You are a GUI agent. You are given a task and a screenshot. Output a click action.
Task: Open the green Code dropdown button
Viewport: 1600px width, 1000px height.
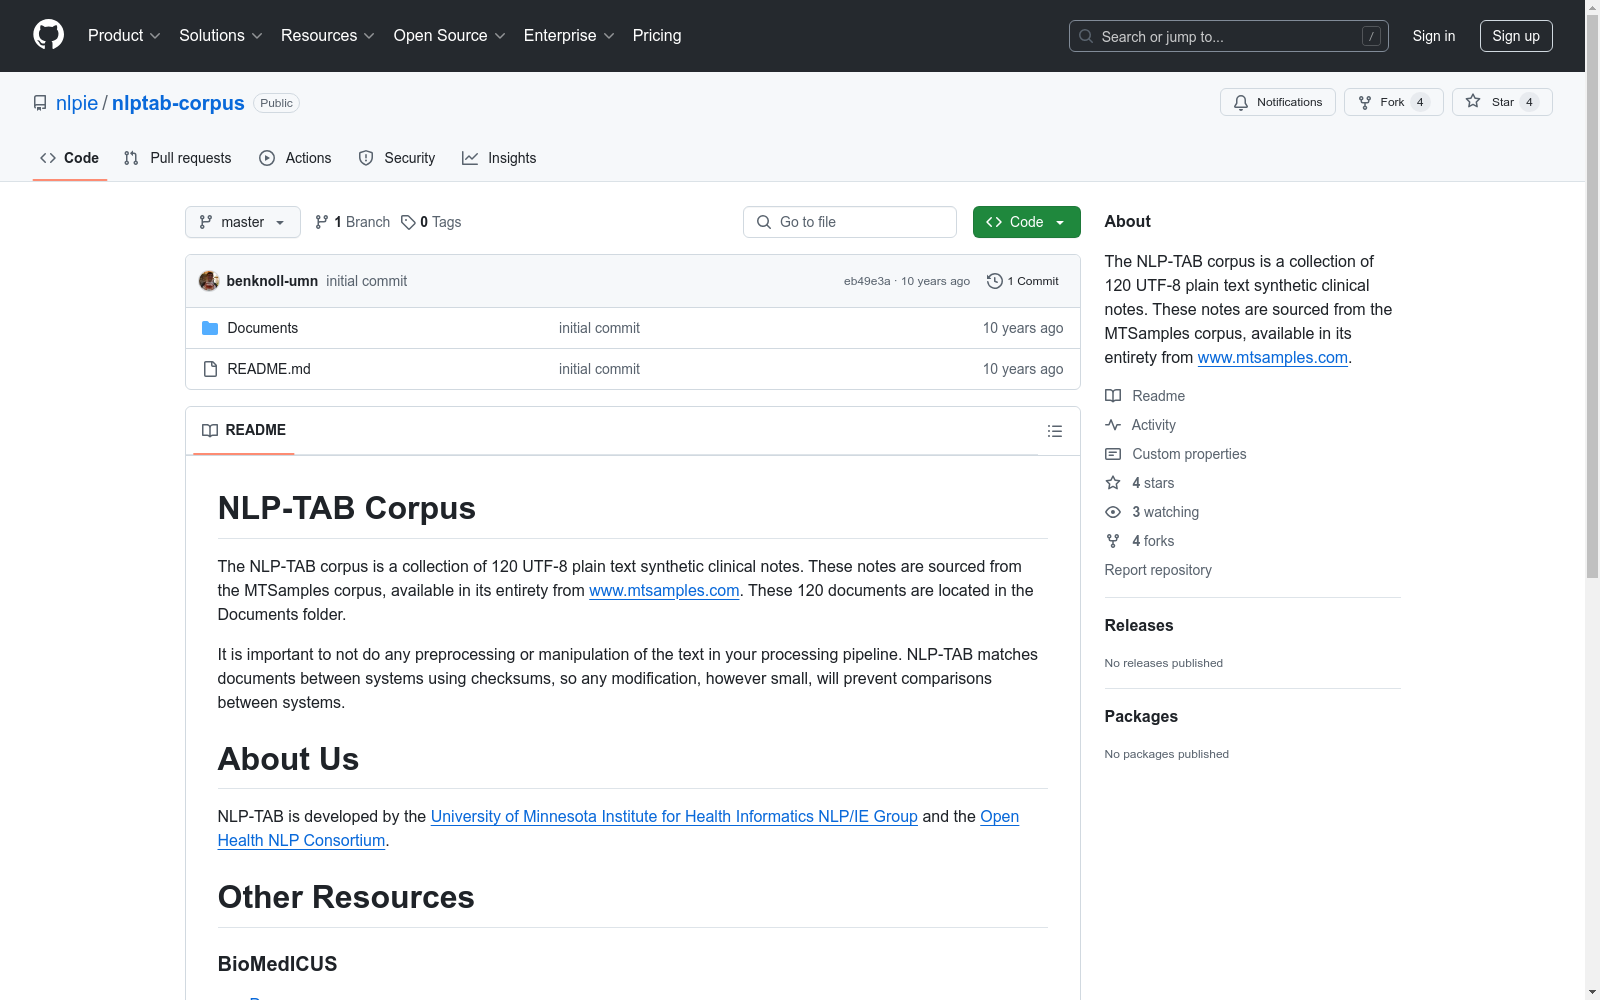click(x=1026, y=222)
